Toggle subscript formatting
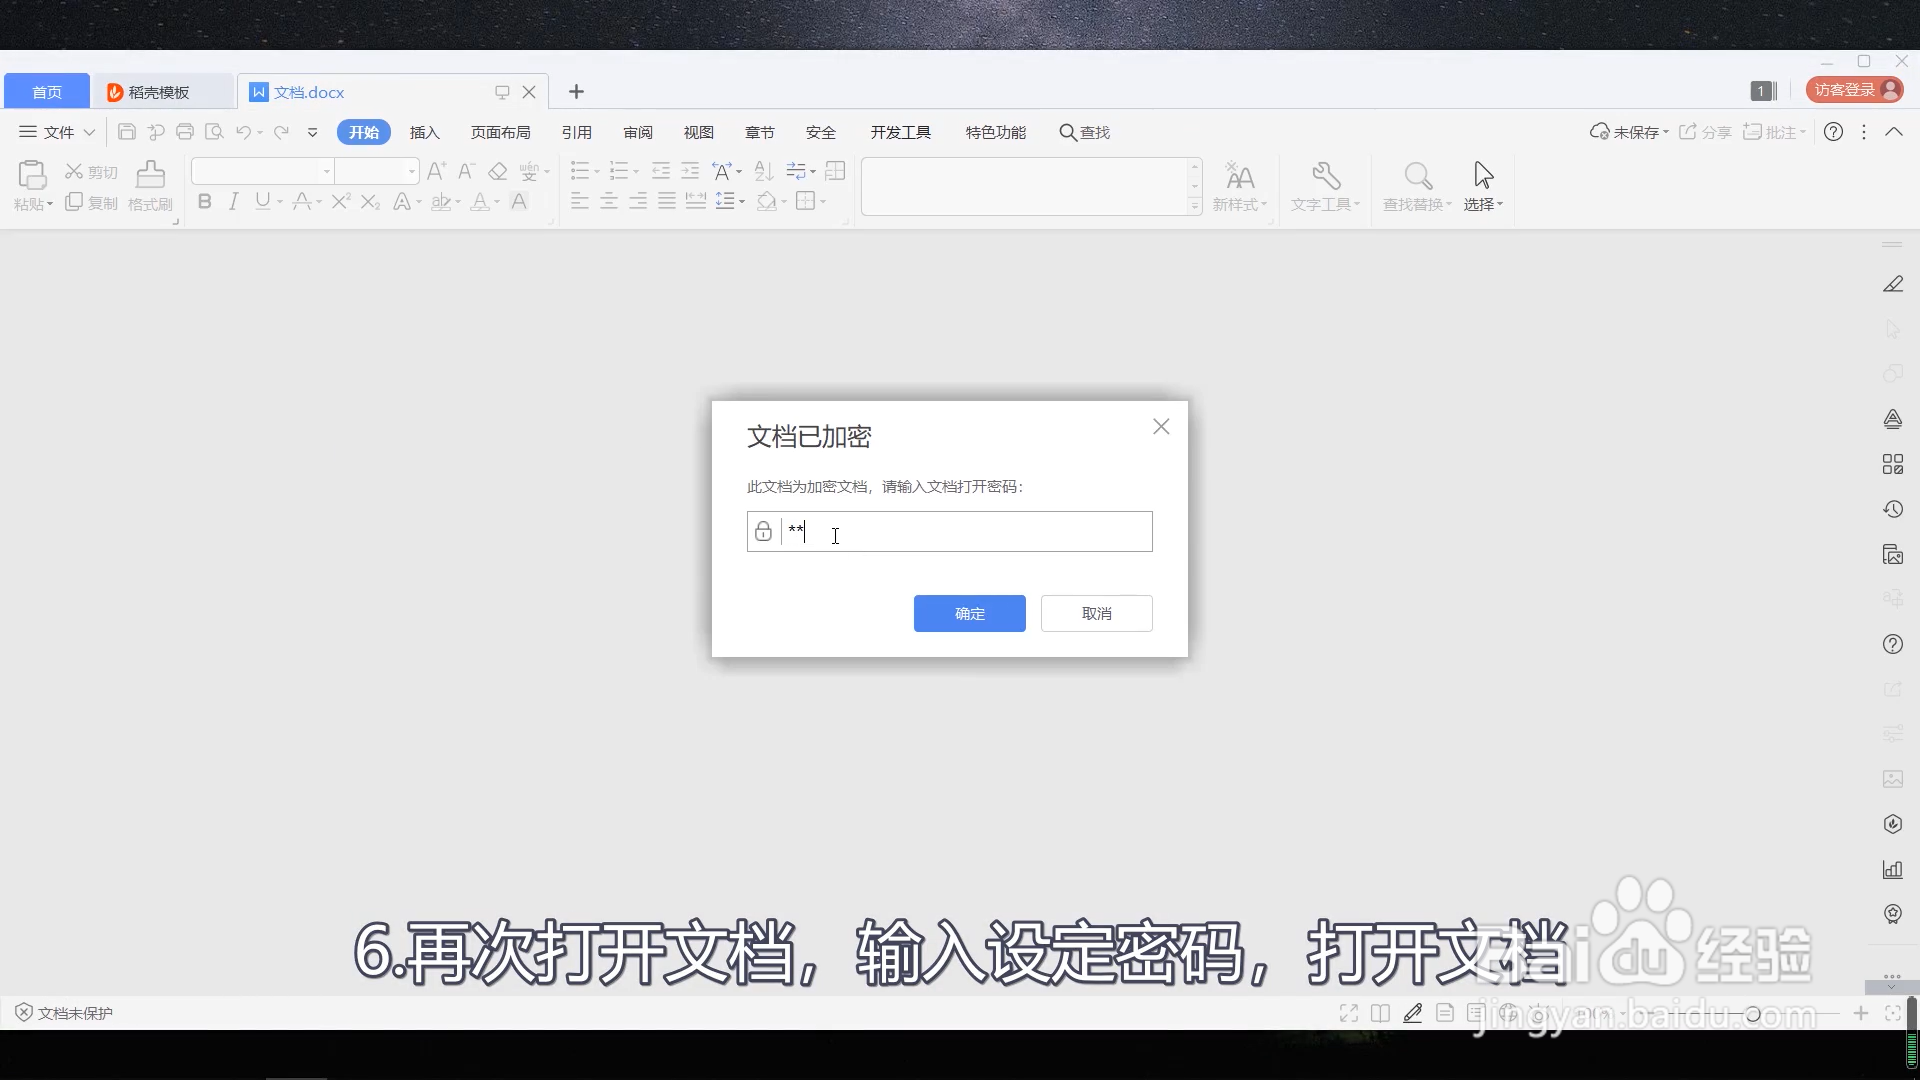 point(370,202)
